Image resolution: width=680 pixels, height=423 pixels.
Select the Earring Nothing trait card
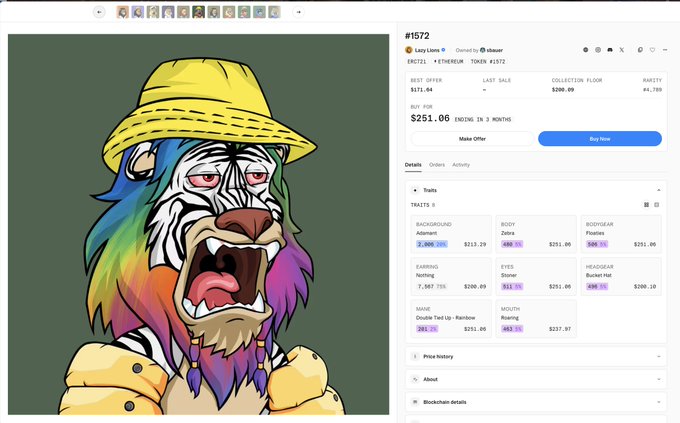pyautogui.click(x=451, y=277)
